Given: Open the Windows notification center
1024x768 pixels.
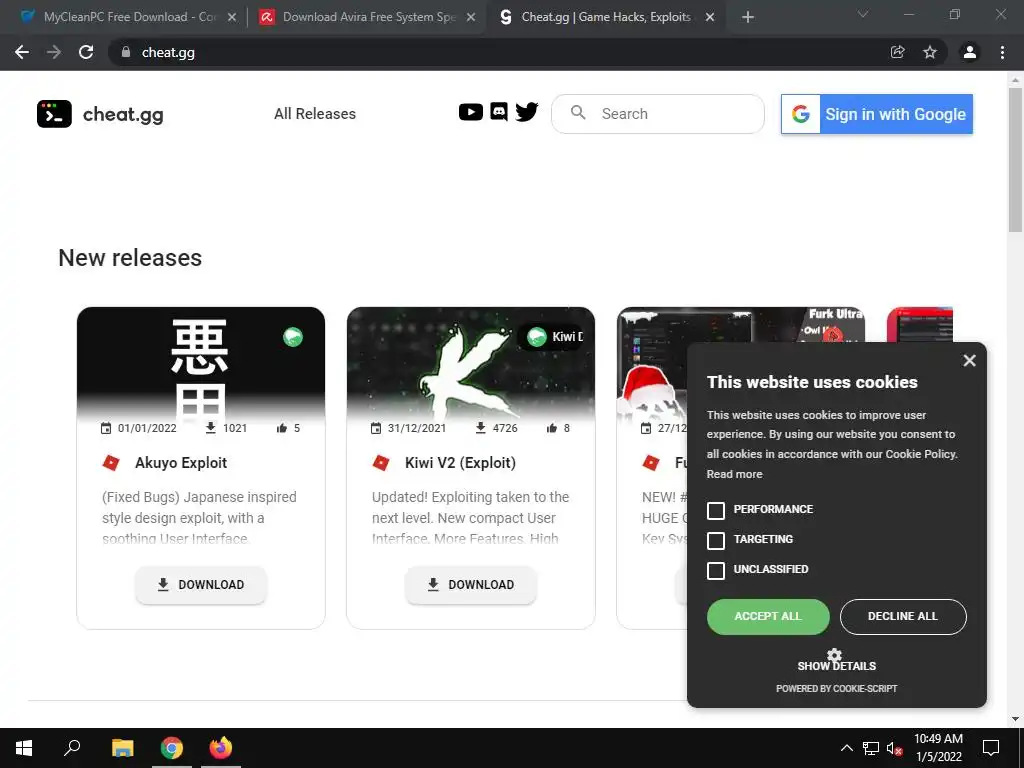Looking at the screenshot, I should [991, 748].
